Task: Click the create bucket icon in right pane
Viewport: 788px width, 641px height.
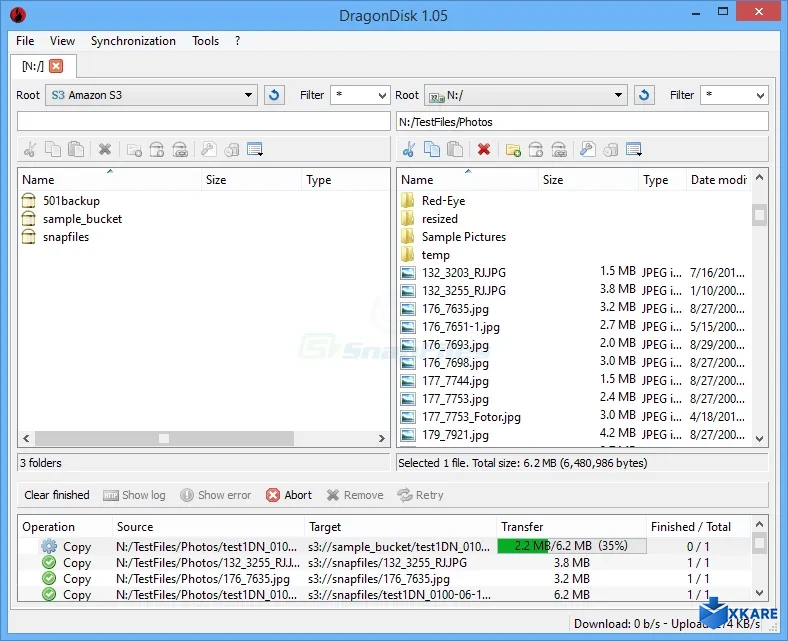Action: (536, 149)
